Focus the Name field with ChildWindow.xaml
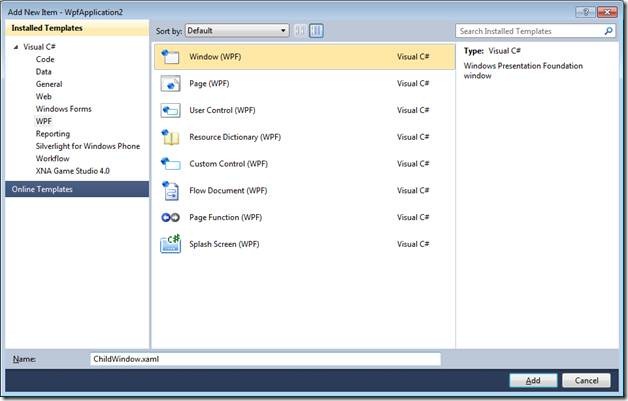 pyautogui.click(x=266, y=359)
